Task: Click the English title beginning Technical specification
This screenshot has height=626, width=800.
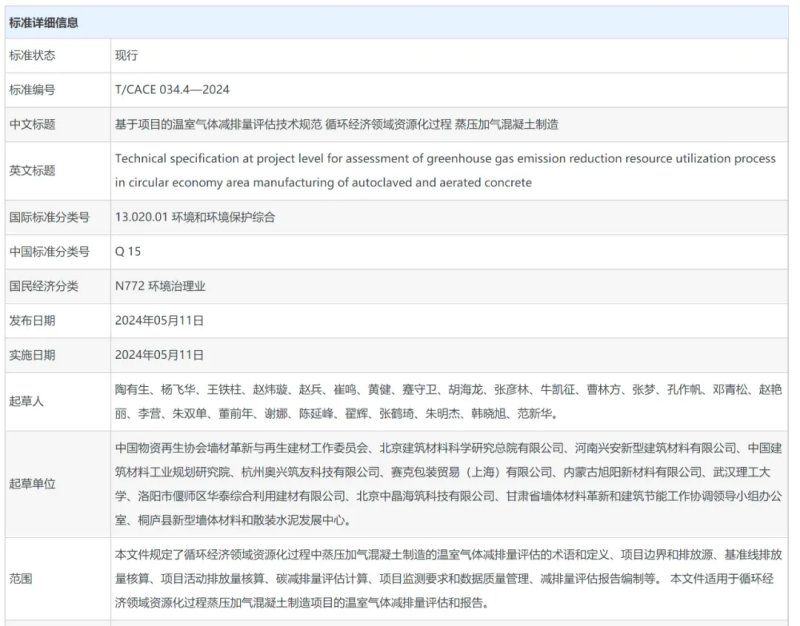Action: [x=445, y=170]
